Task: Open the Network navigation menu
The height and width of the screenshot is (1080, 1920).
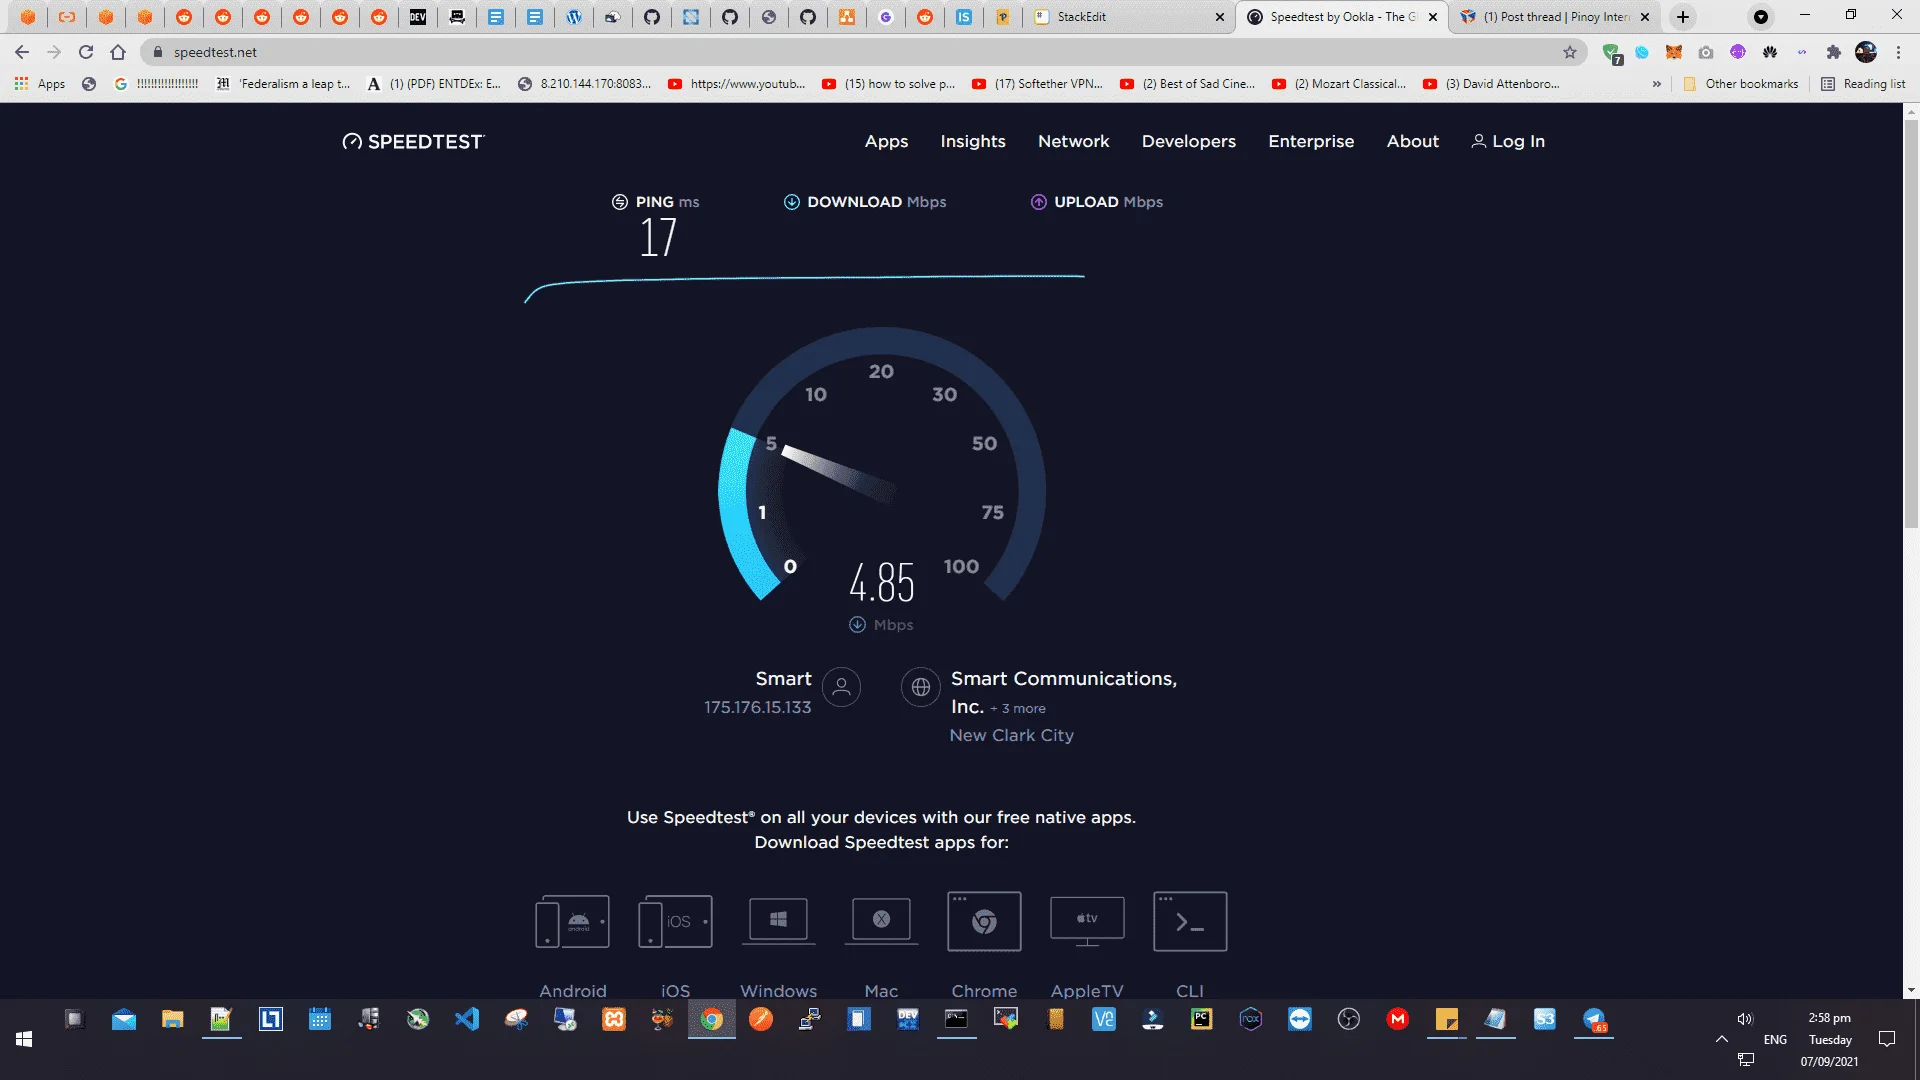Action: pyautogui.click(x=1073, y=141)
